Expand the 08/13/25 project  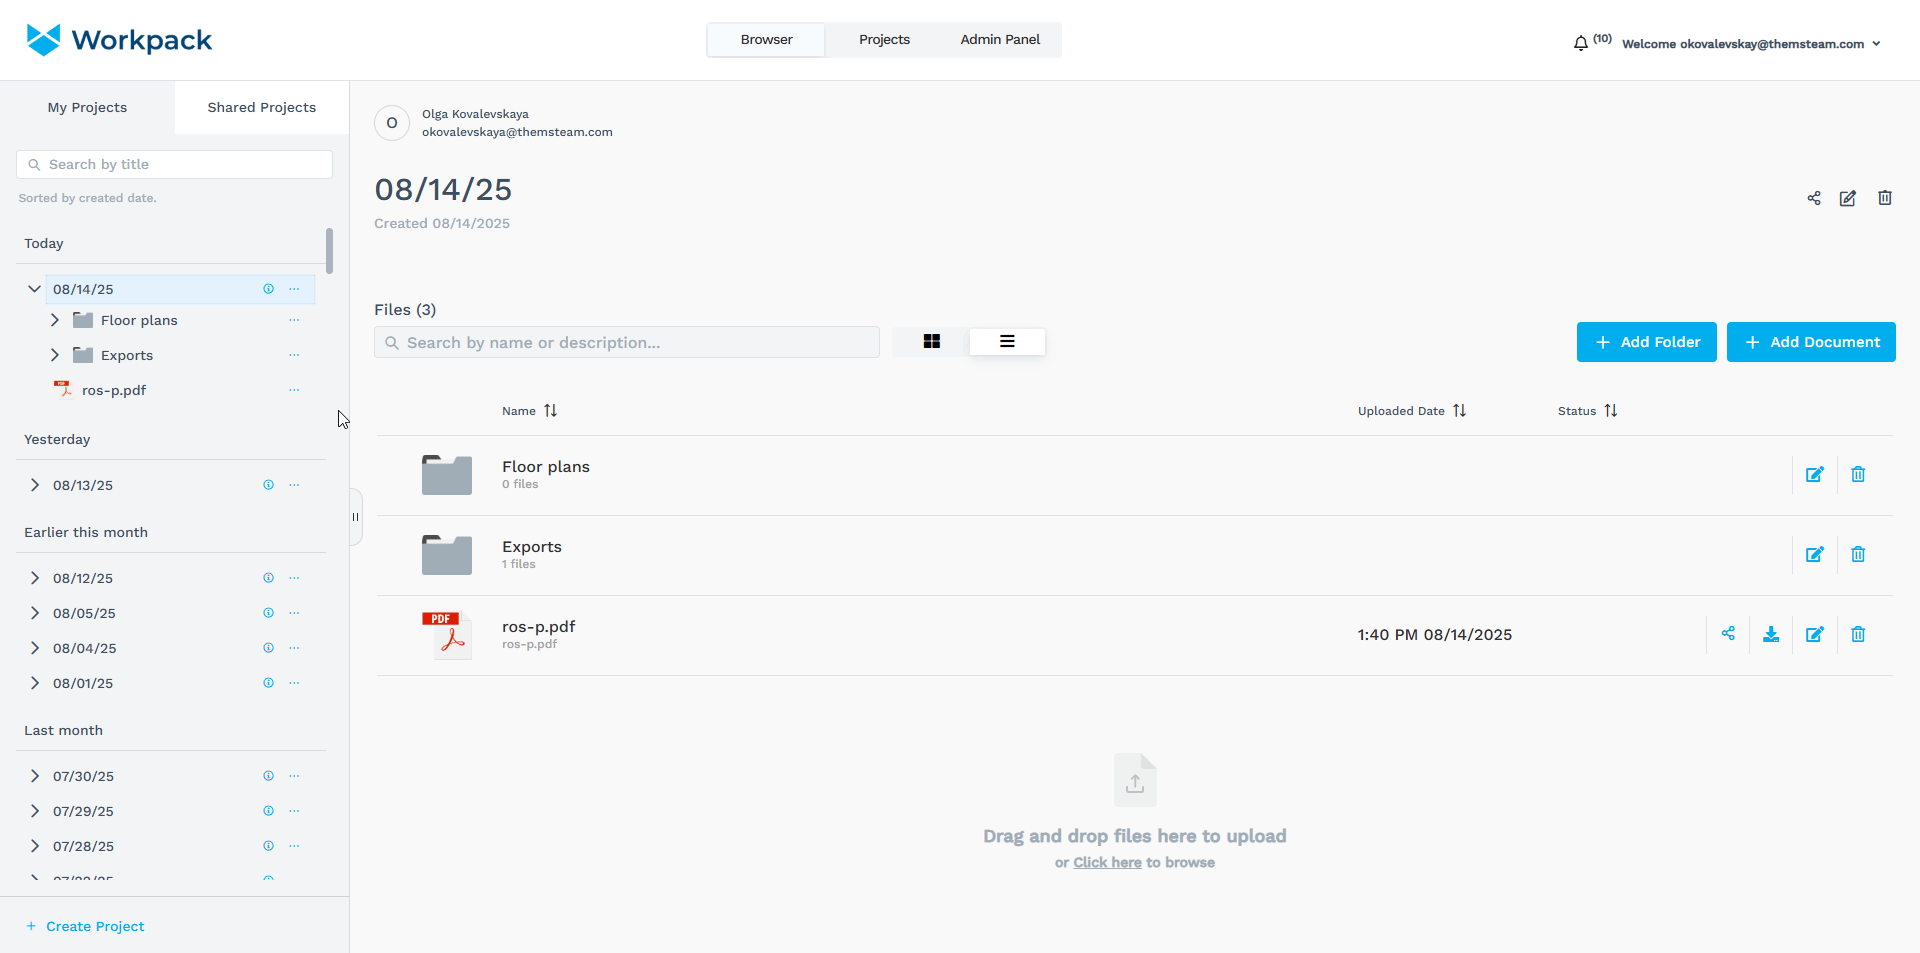(x=35, y=485)
